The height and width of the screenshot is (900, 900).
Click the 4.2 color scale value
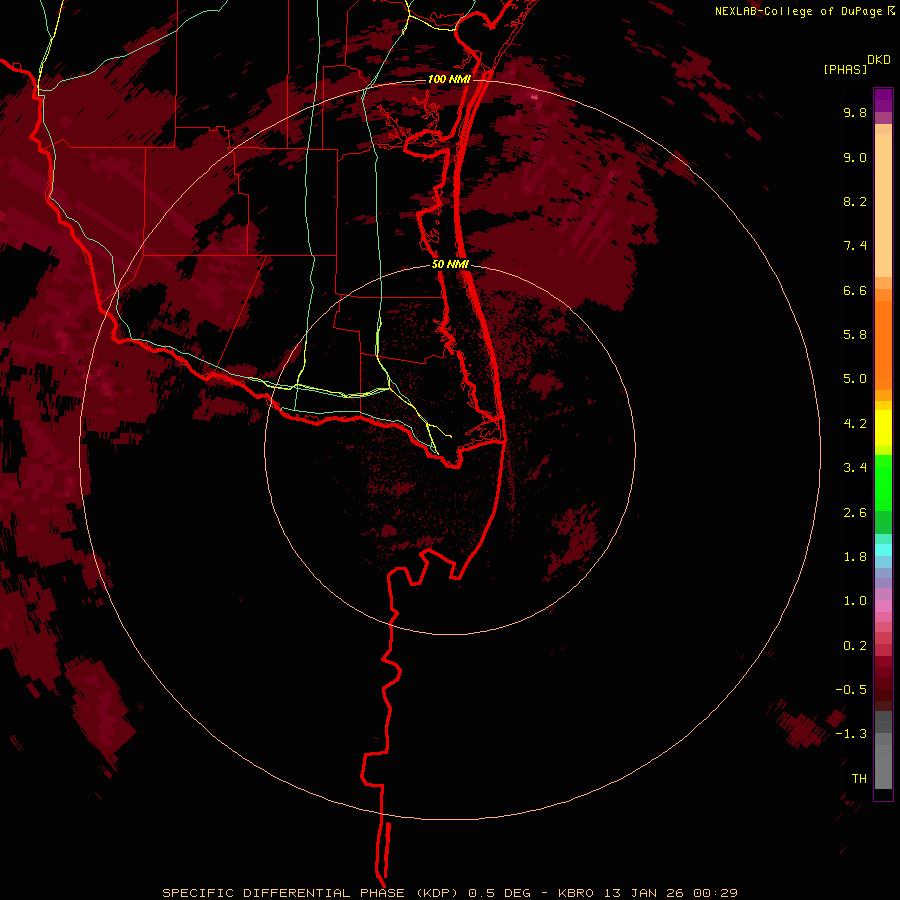[x=855, y=424]
